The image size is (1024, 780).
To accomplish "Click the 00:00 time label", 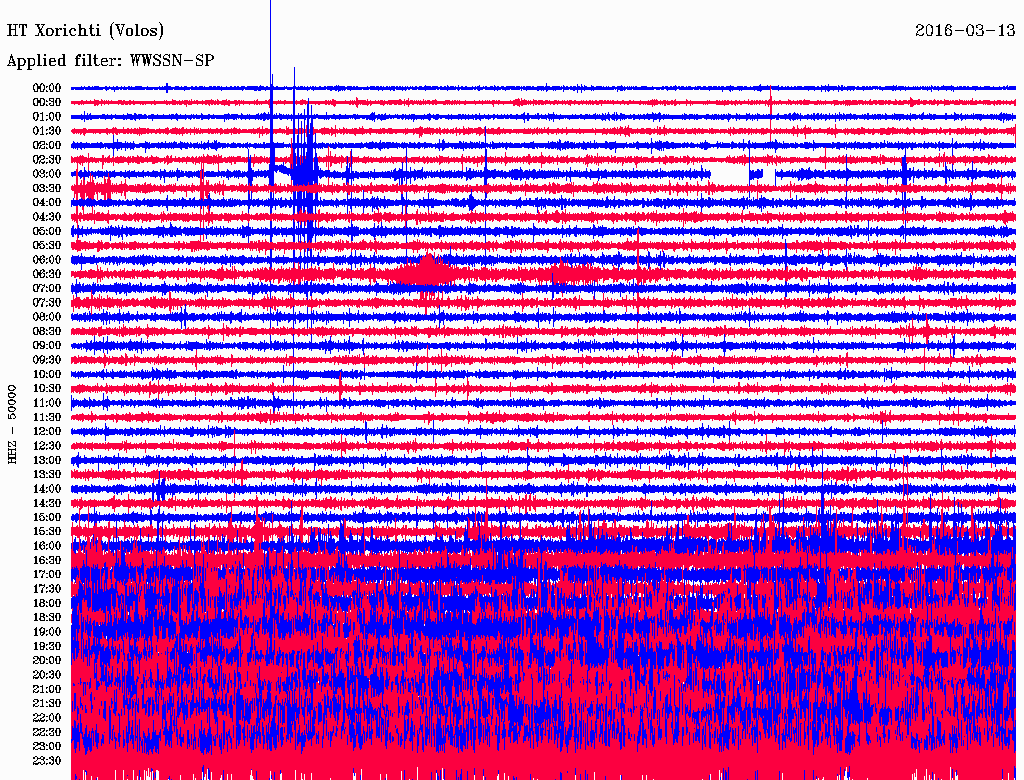I will pyautogui.click(x=47, y=88).
